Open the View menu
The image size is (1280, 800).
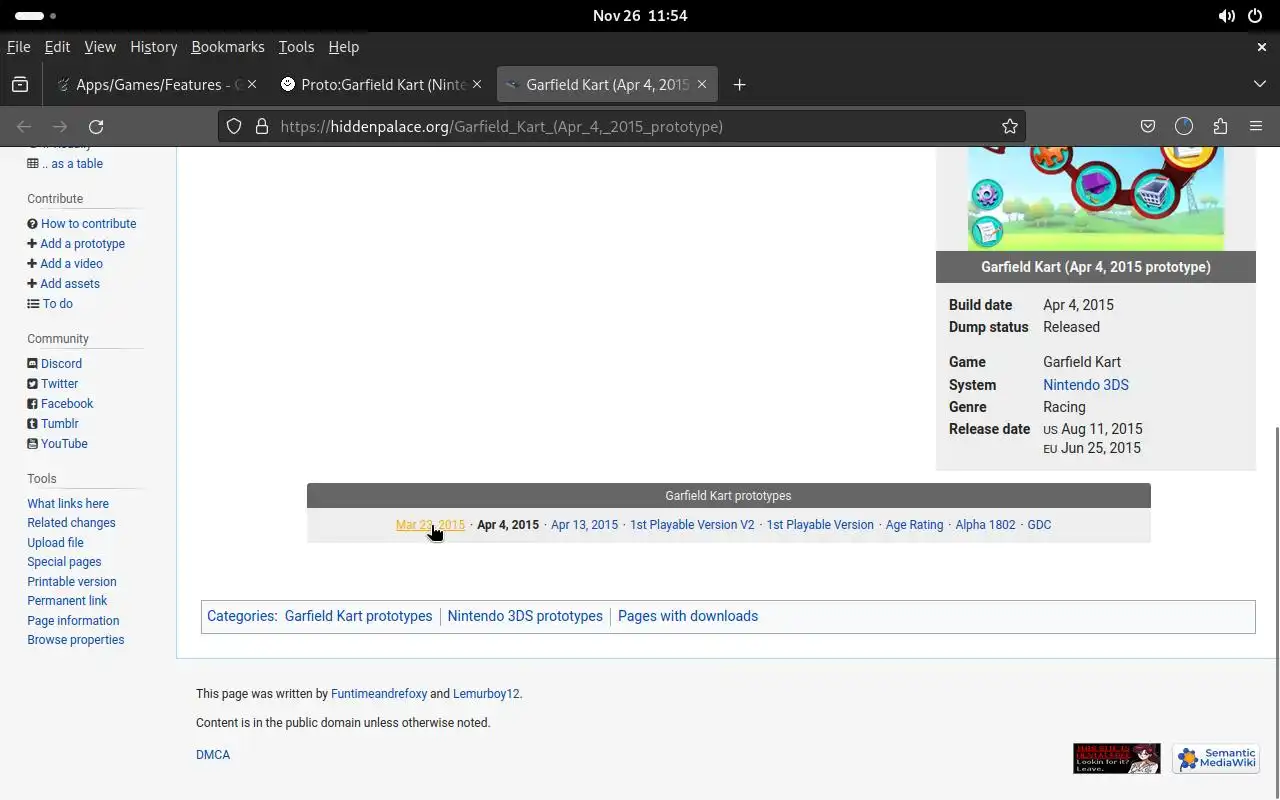[x=100, y=47]
